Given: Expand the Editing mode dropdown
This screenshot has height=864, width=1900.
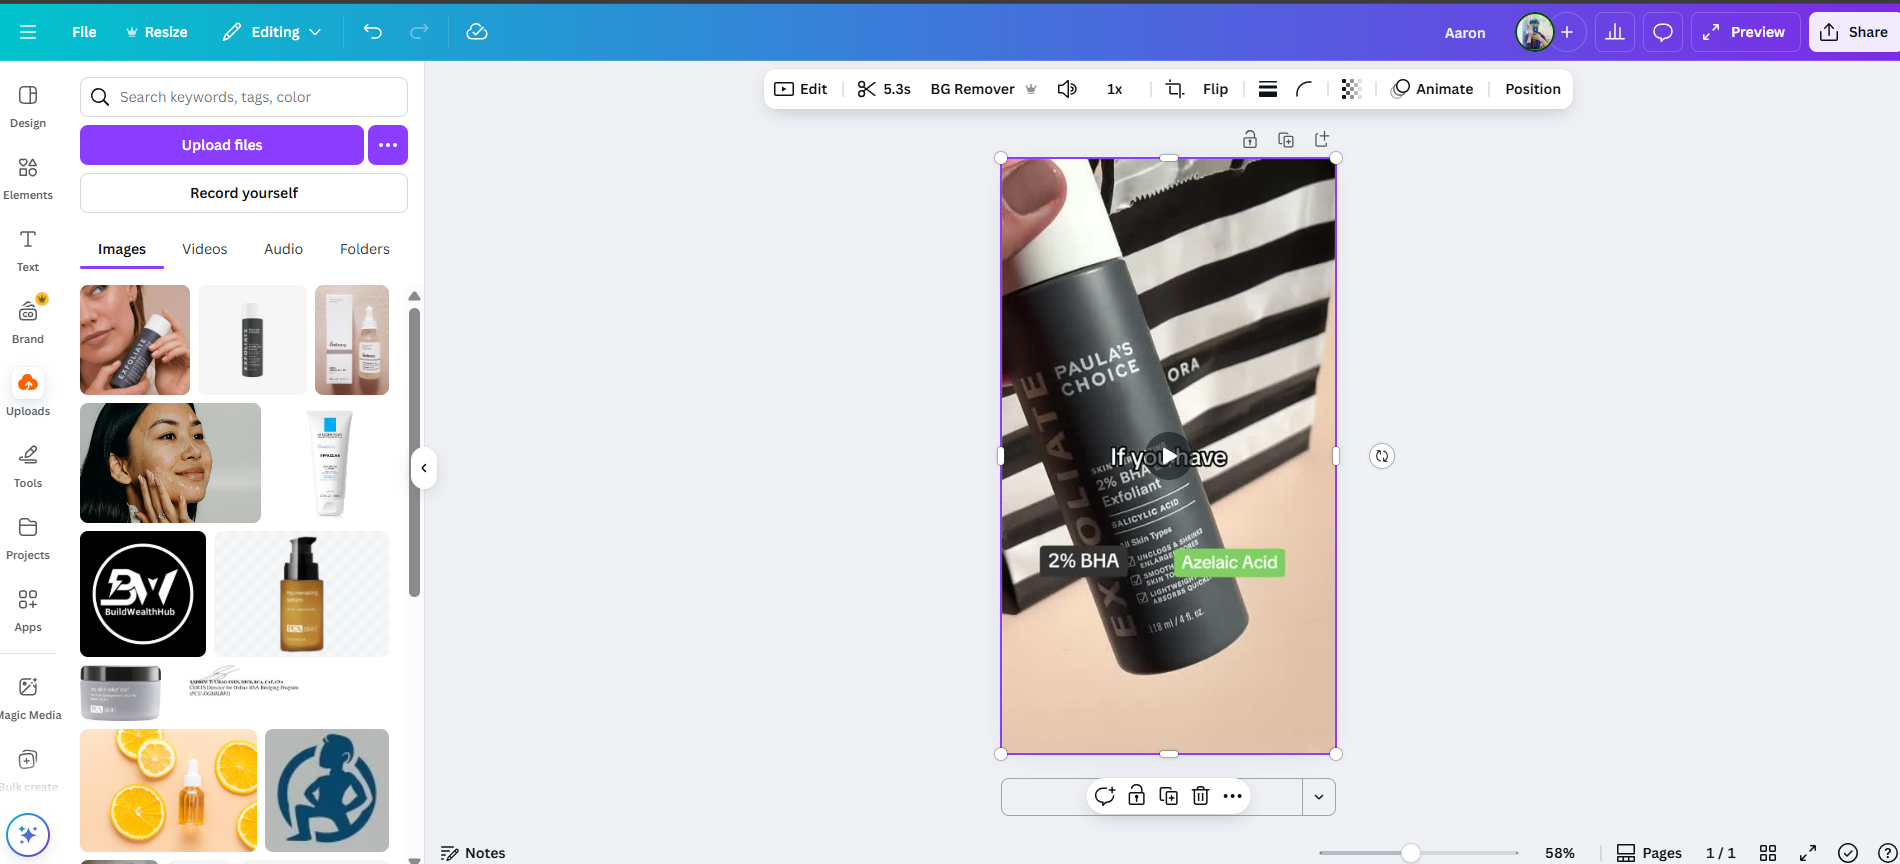Looking at the screenshot, I should (x=272, y=32).
